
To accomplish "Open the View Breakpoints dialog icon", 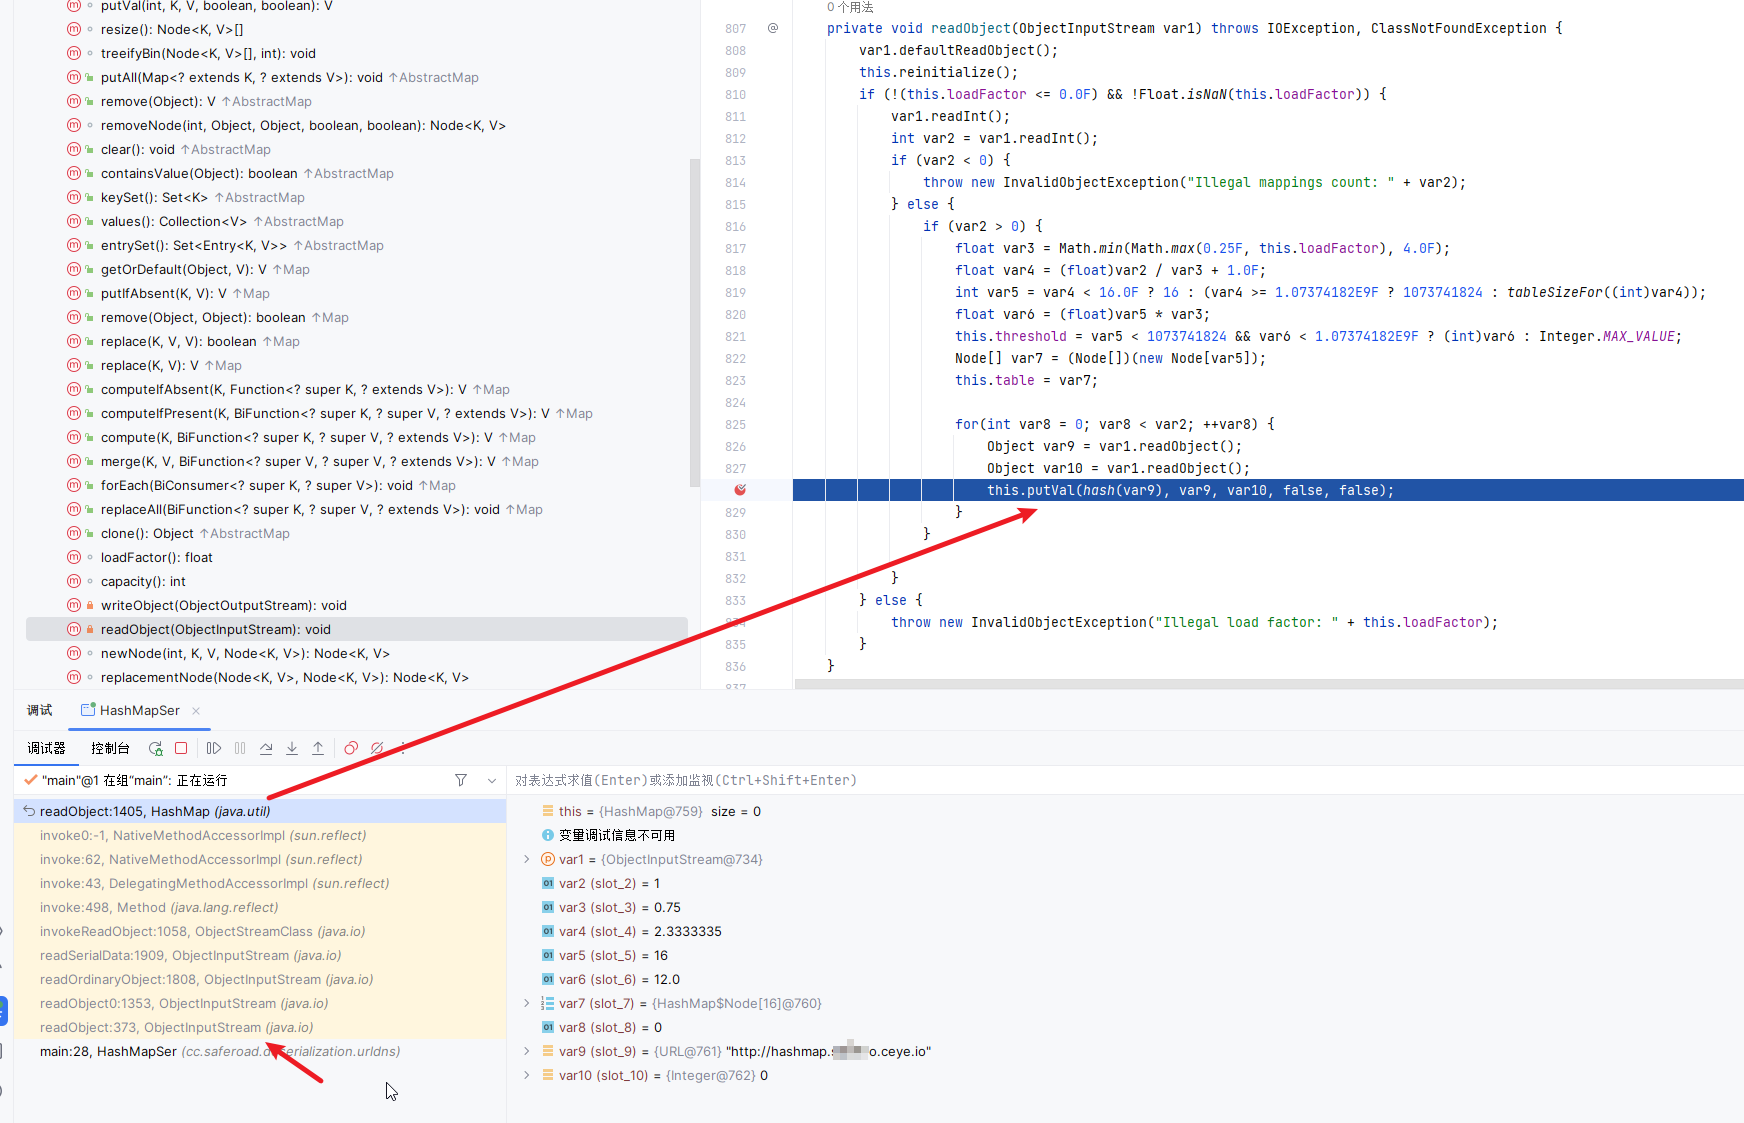I will [351, 748].
